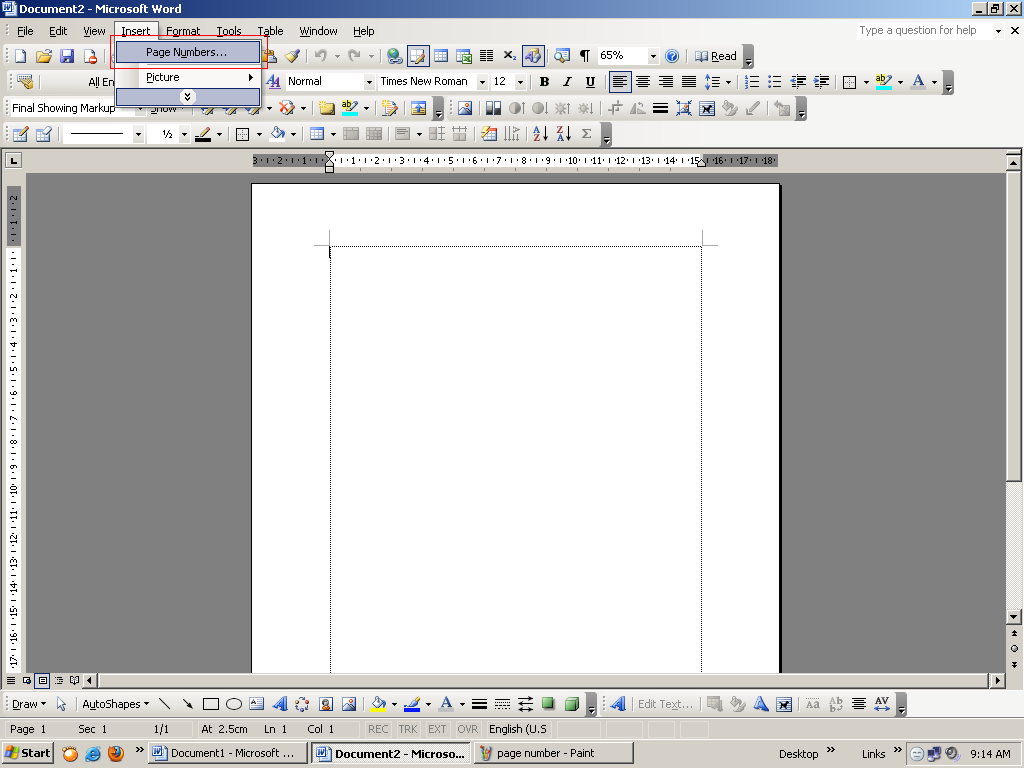Open the Tools menu
This screenshot has height=768, width=1024.
click(229, 31)
